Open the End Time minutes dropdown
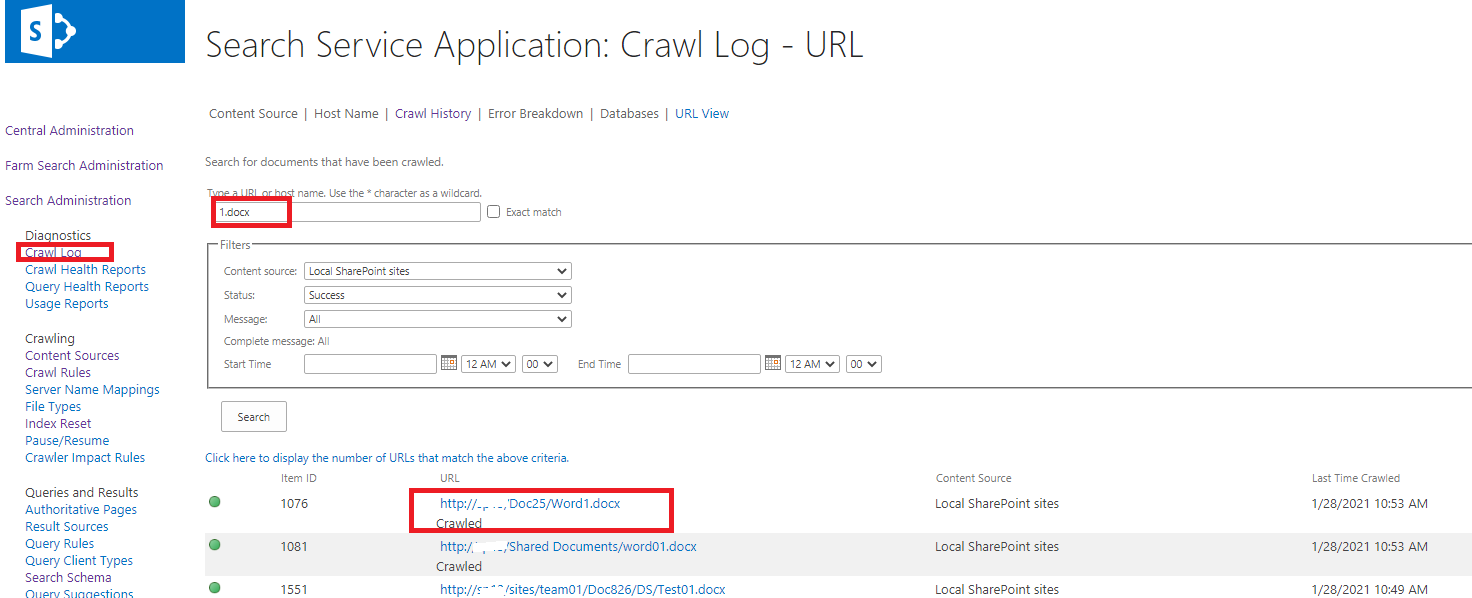 pyautogui.click(x=863, y=364)
